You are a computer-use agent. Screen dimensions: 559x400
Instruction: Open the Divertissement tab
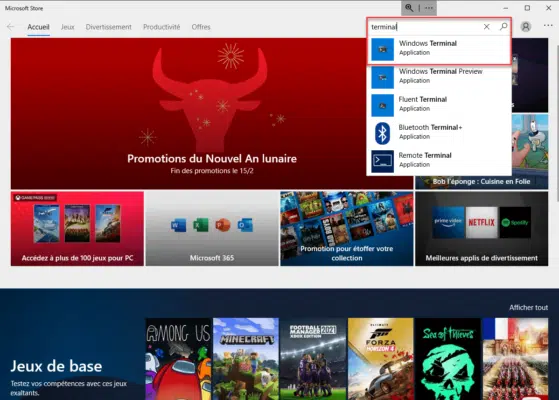pyautogui.click(x=108, y=27)
